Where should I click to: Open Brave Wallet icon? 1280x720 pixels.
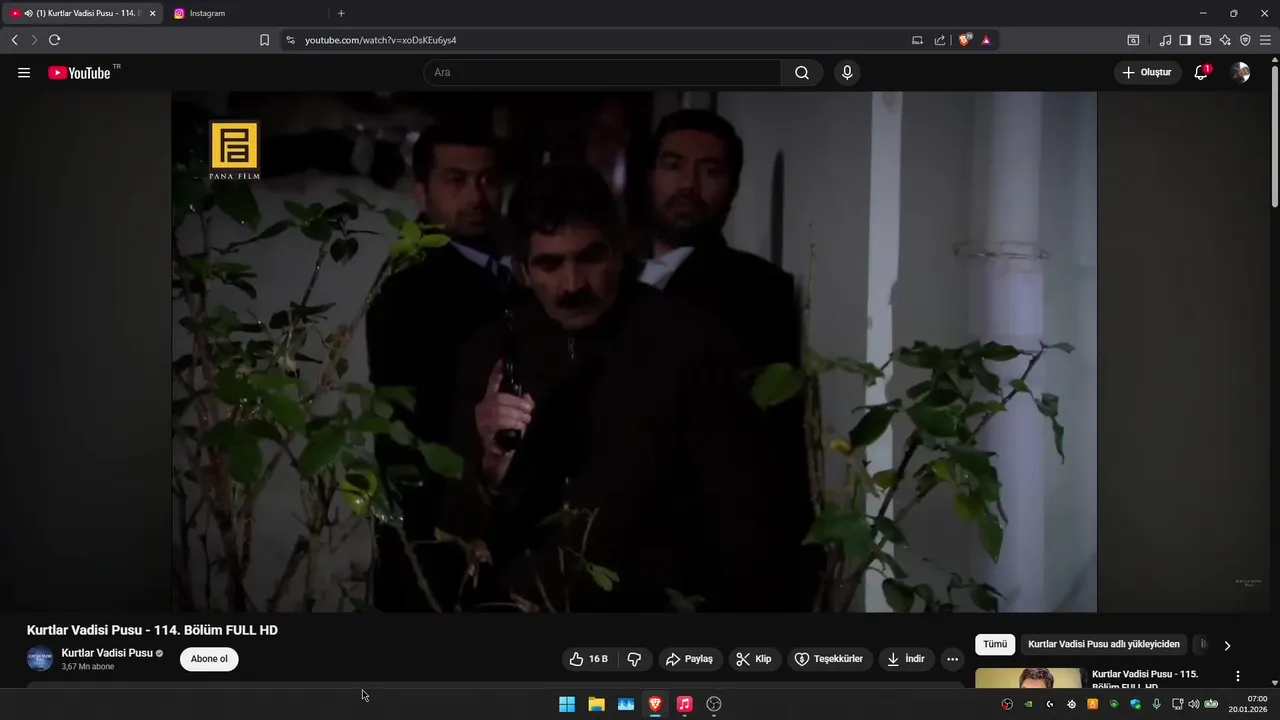click(1205, 40)
